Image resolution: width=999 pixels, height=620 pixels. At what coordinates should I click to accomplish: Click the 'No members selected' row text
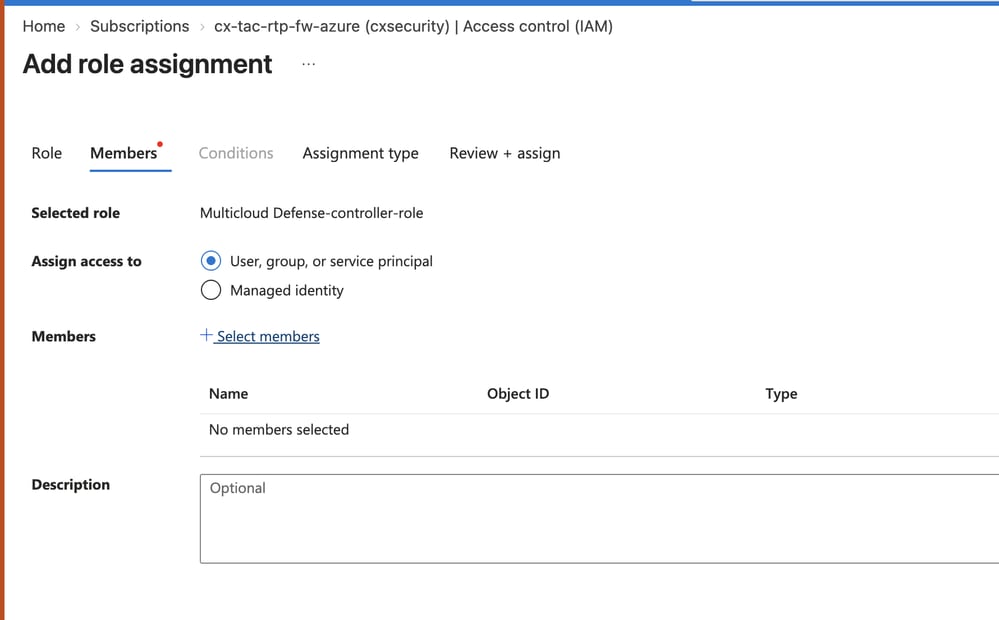tap(279, 429)
